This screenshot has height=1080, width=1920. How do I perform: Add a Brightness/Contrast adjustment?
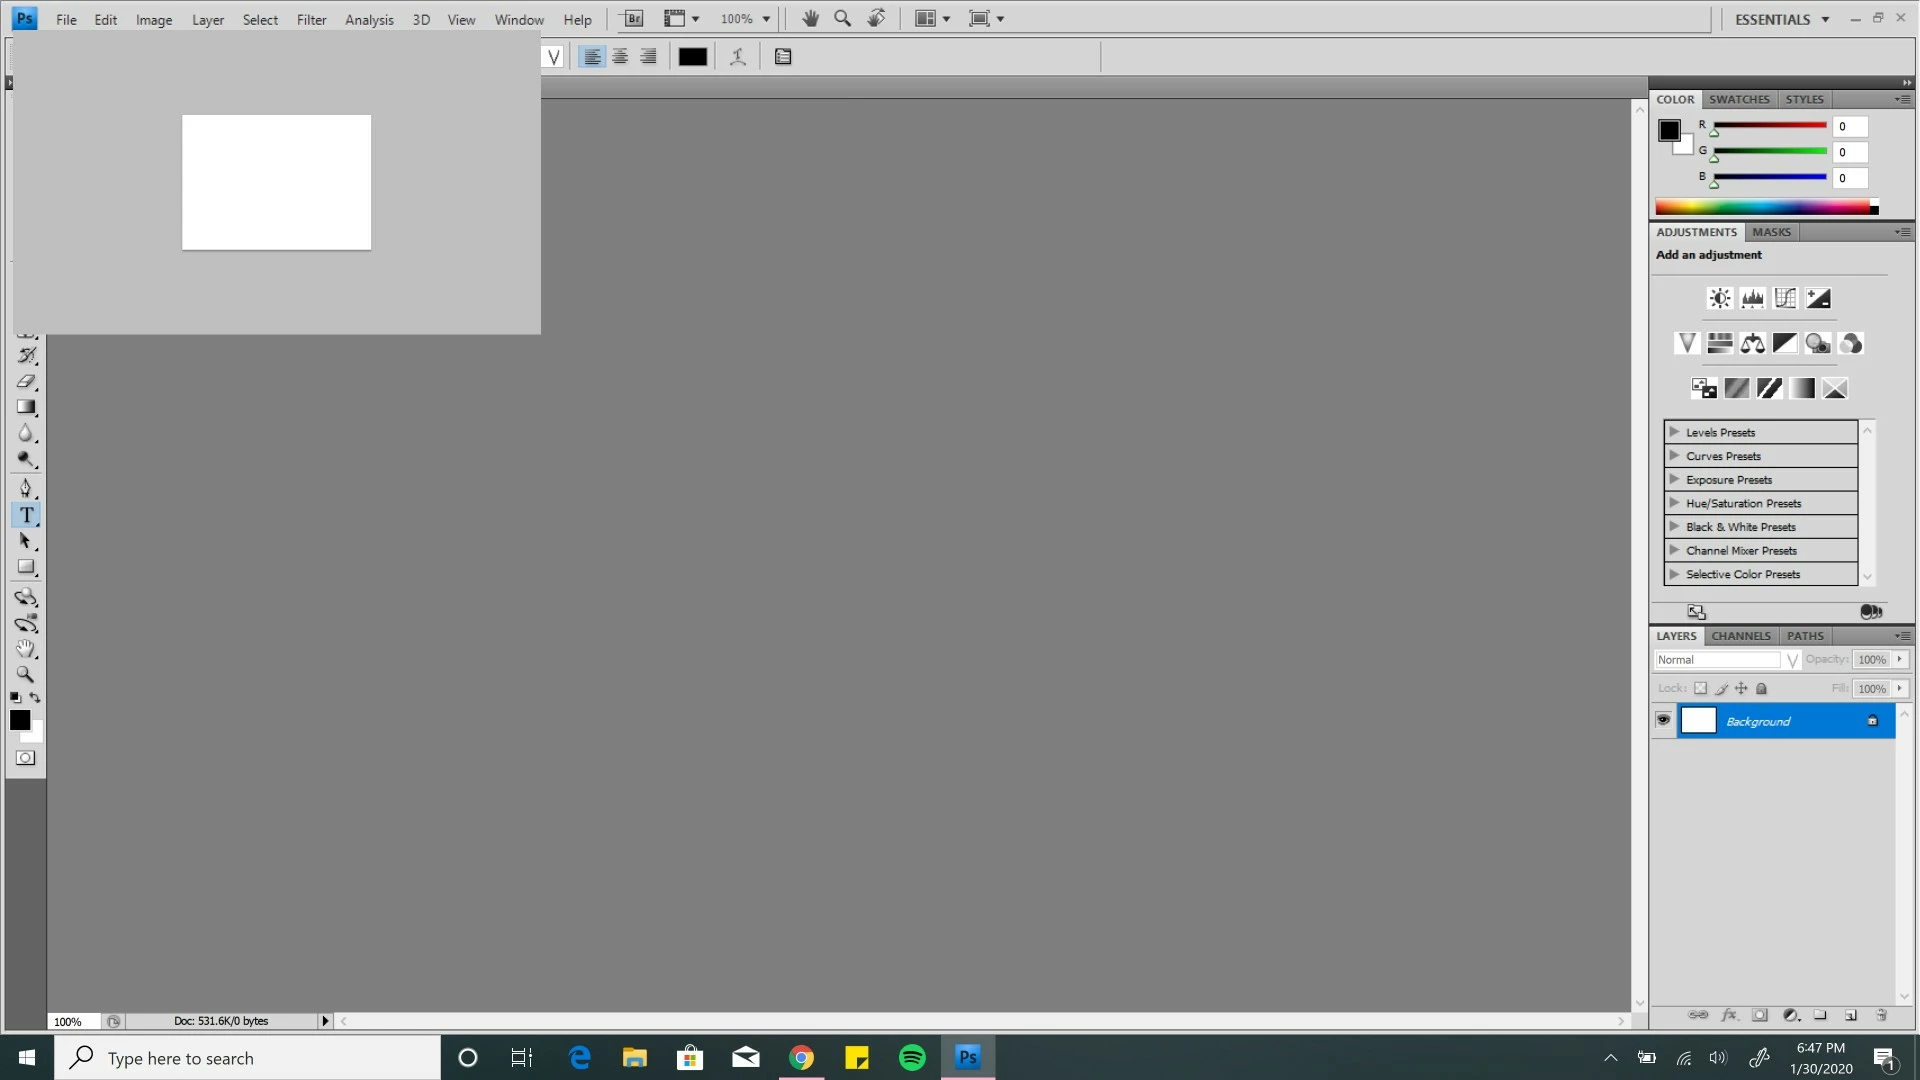(x=1719, y=298)
